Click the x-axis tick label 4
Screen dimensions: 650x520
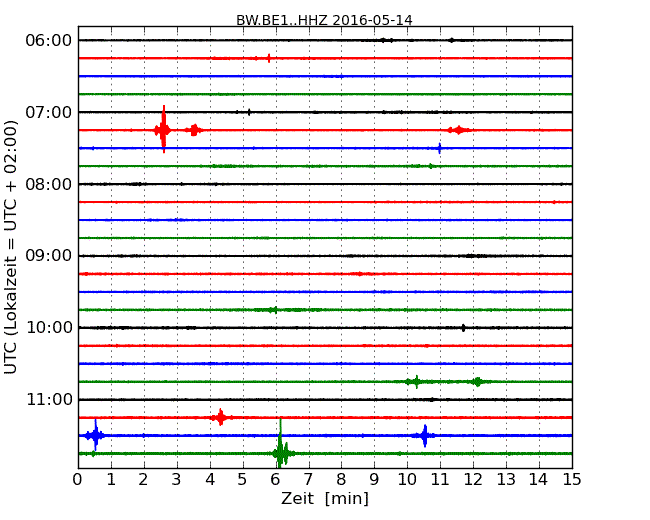(210, 479)
